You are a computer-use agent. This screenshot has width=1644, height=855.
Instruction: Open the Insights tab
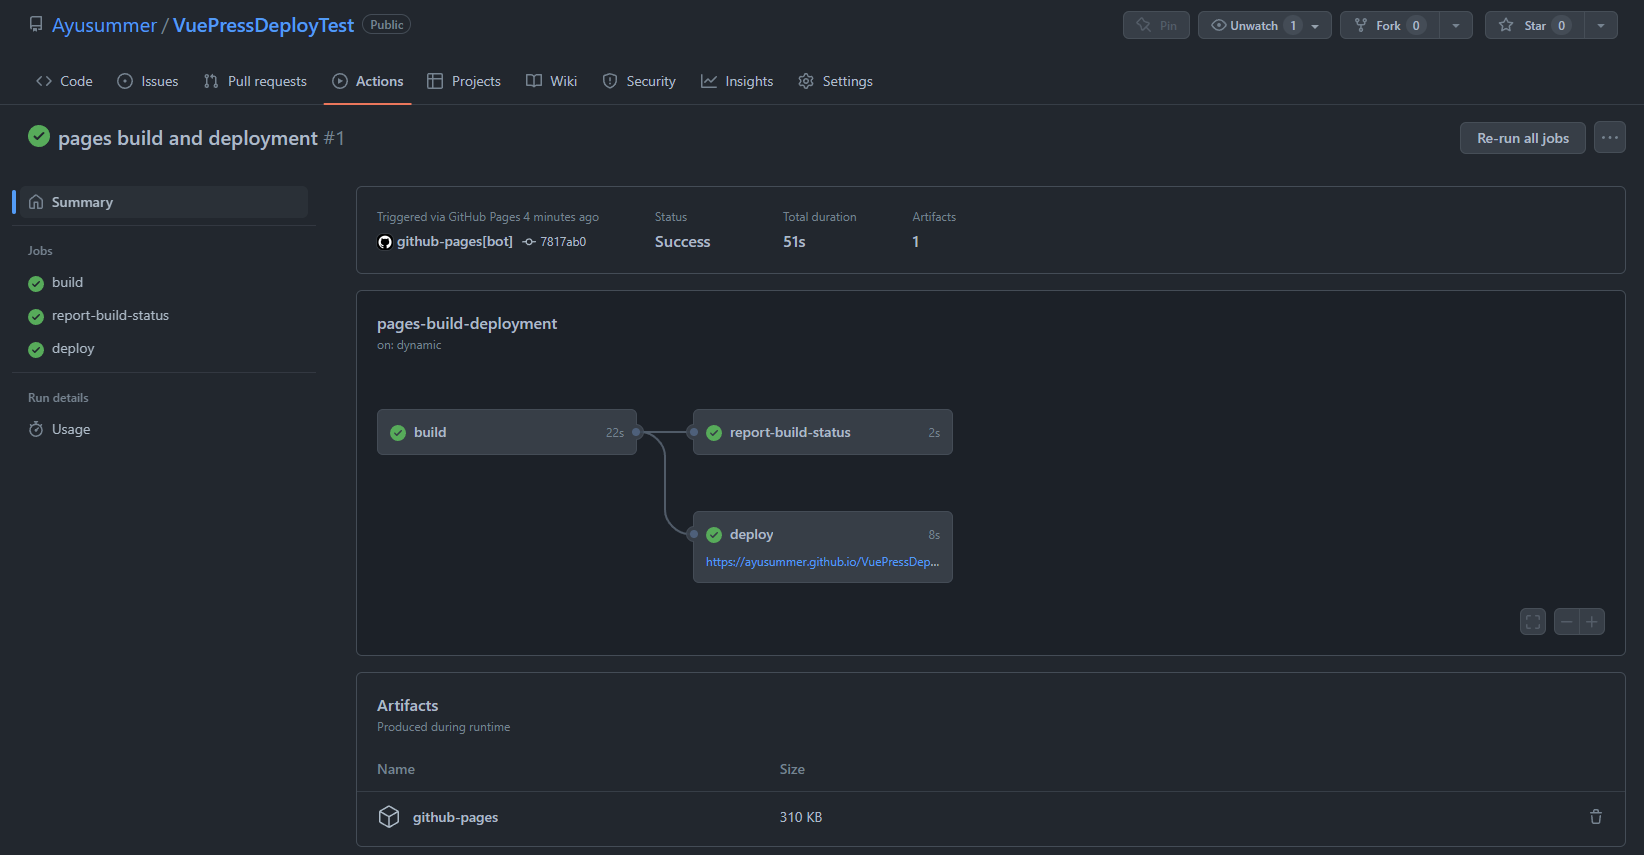tap(737, 81)
